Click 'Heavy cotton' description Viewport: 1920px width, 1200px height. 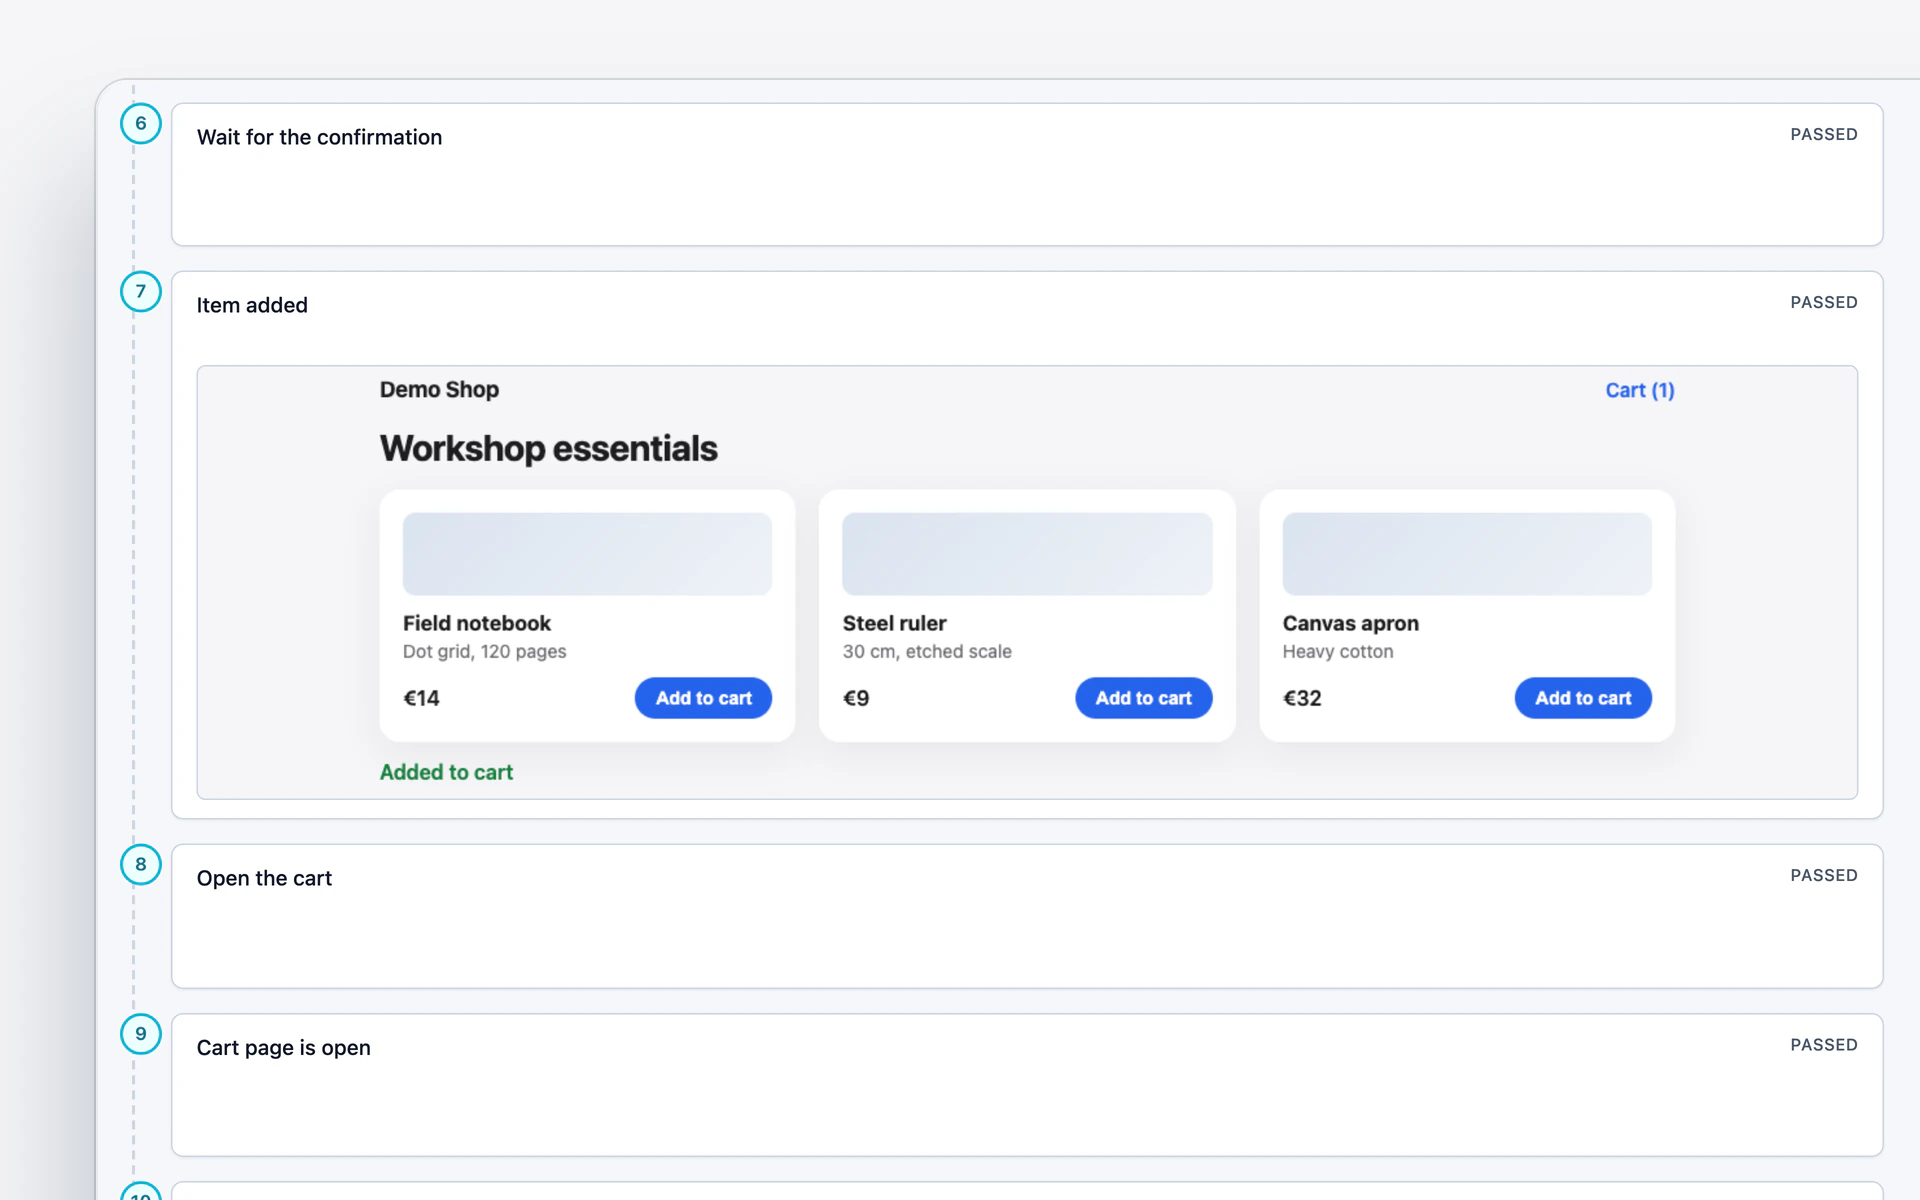pos(1338,652)
